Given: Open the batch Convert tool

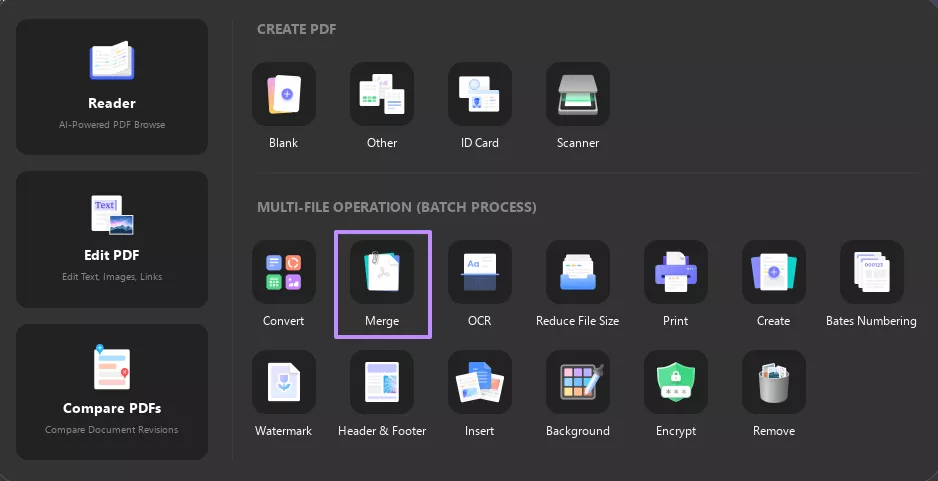Looking at the screenshot, I should (x=284, y=272).
